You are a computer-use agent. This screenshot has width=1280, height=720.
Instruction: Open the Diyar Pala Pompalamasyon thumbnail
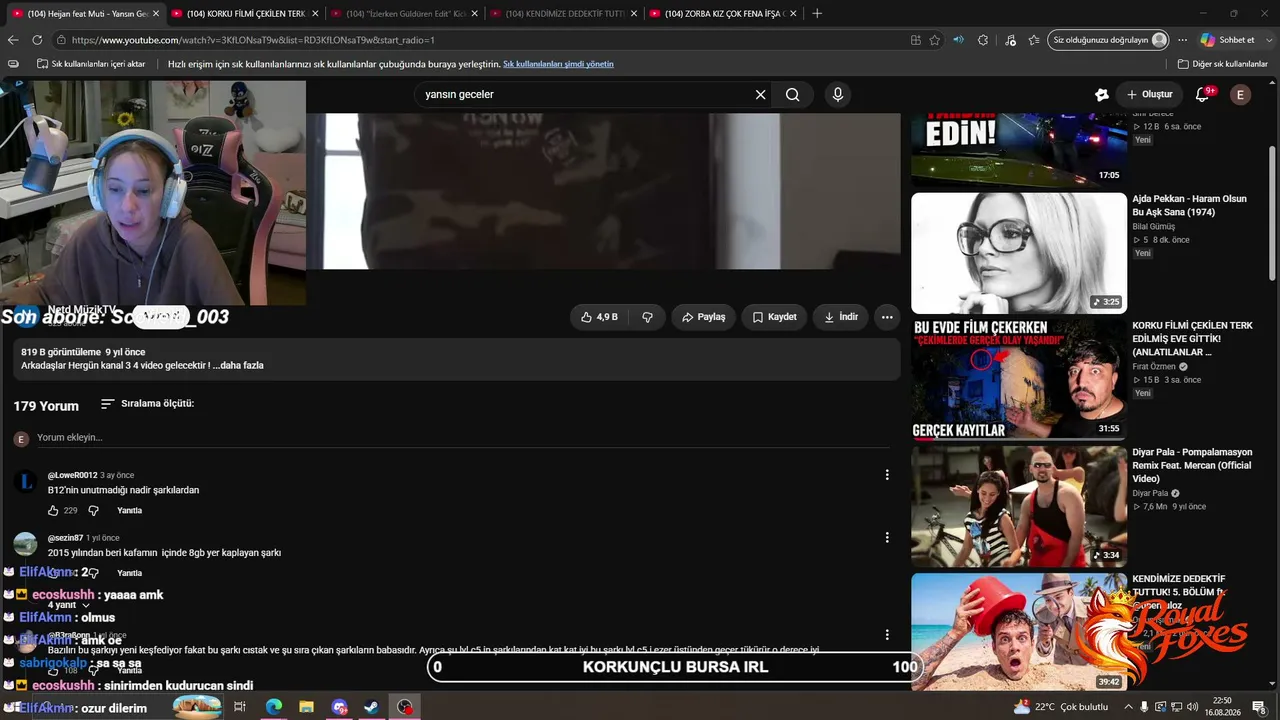coord(1019,506)
